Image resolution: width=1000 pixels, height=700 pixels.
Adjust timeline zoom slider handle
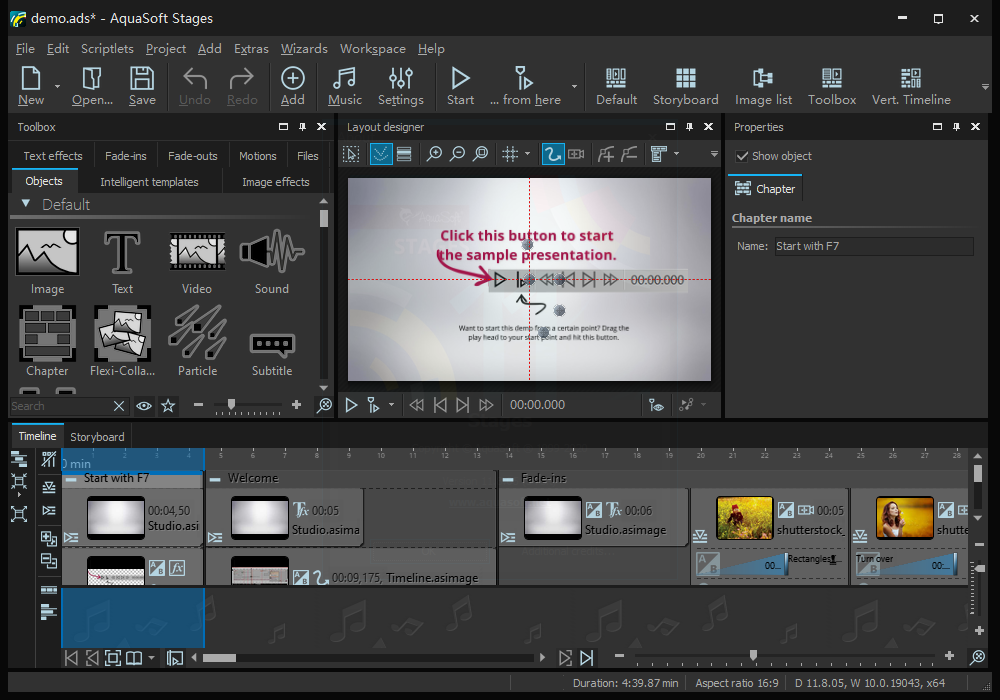[753, 655]
